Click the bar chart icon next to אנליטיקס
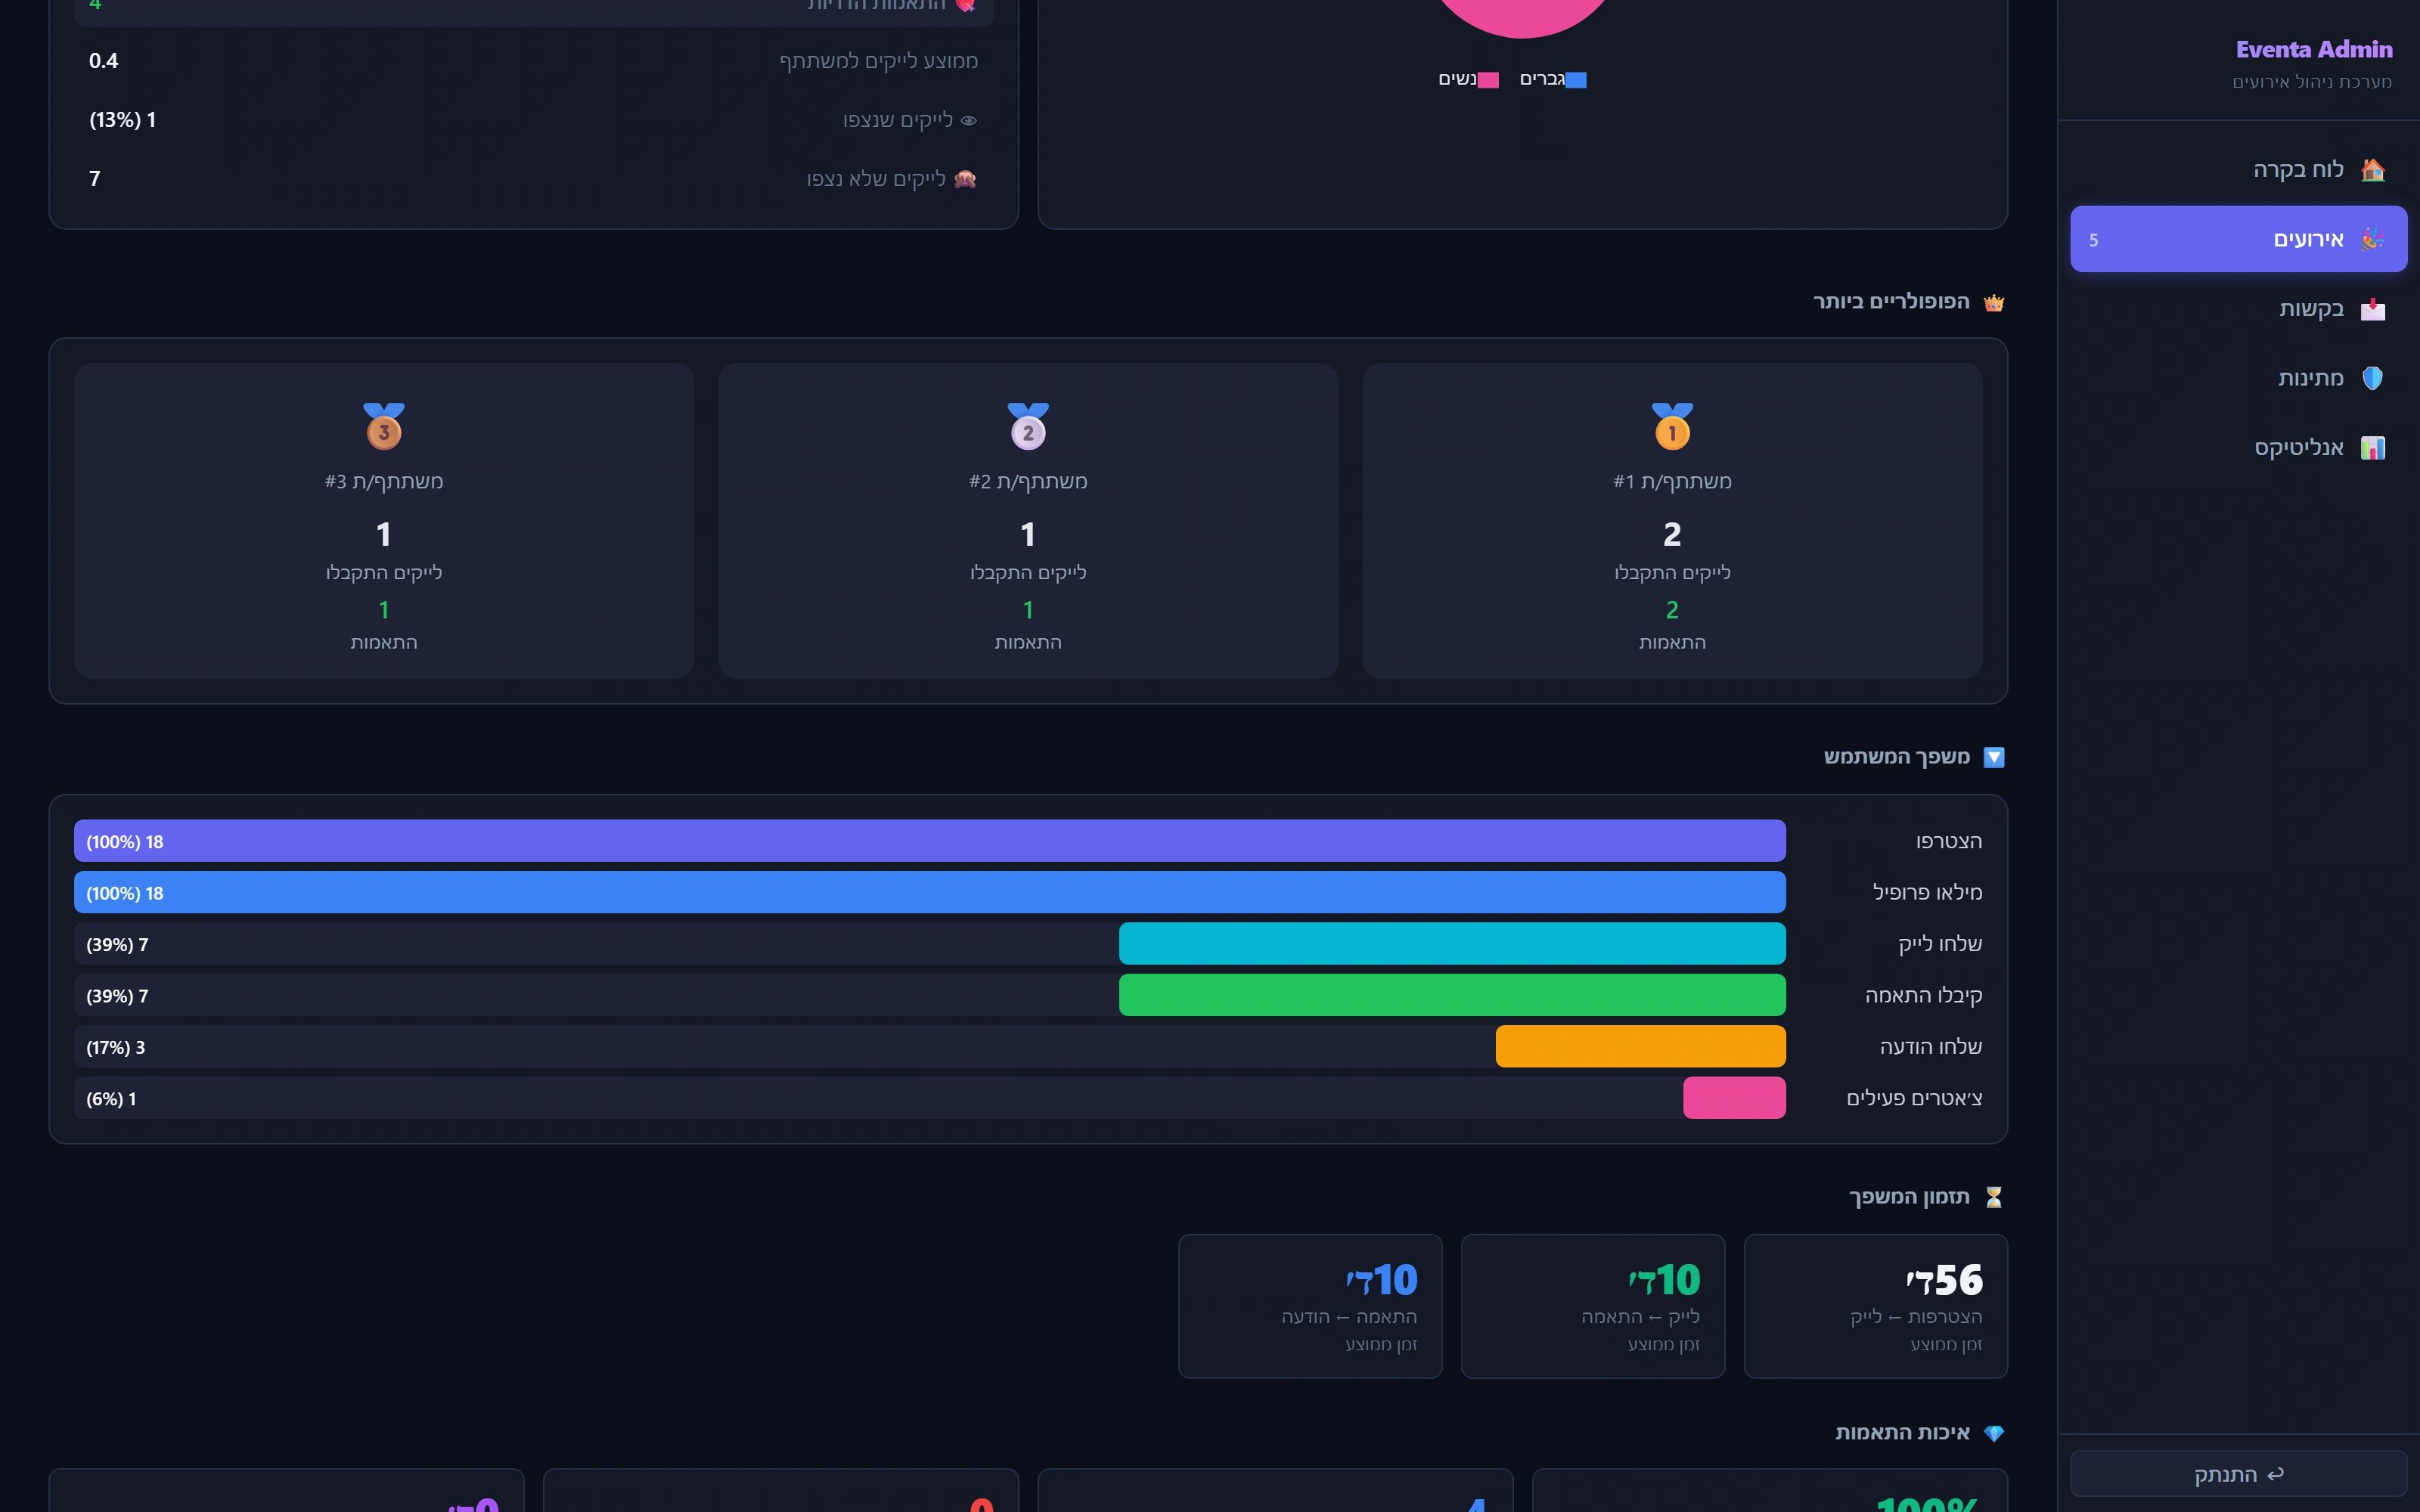The image size is (2420, 1512). point(2373,448)
